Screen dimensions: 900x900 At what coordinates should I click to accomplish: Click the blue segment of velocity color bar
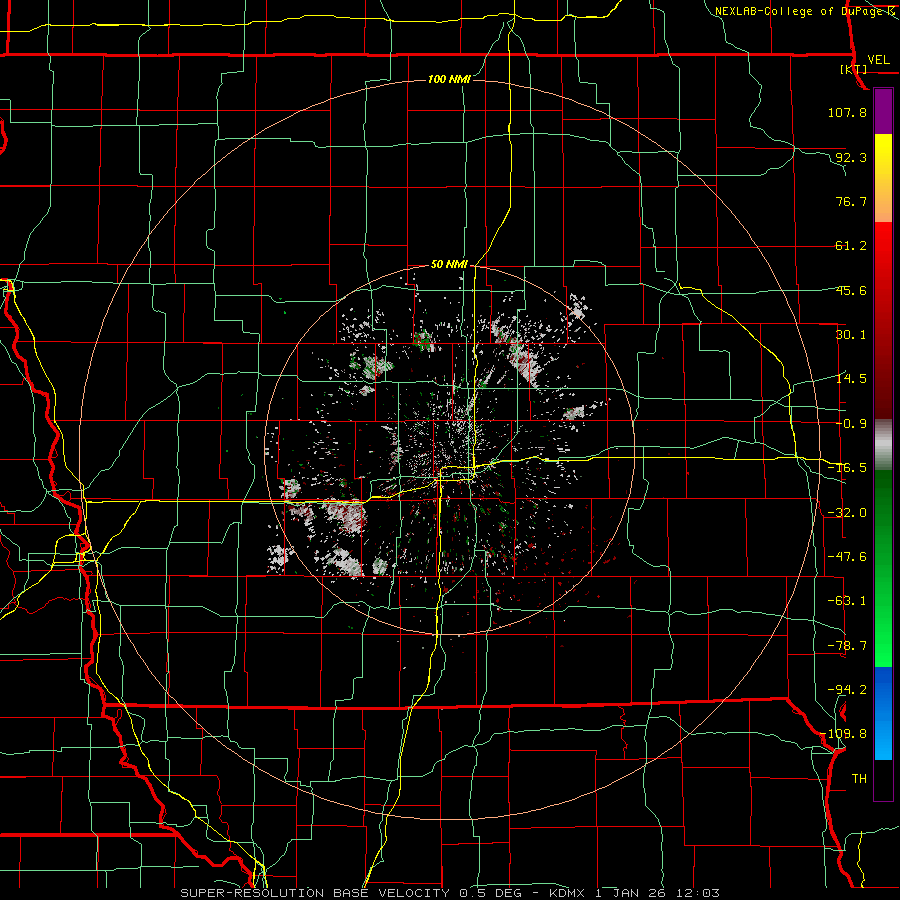click(x=883, y=713)
